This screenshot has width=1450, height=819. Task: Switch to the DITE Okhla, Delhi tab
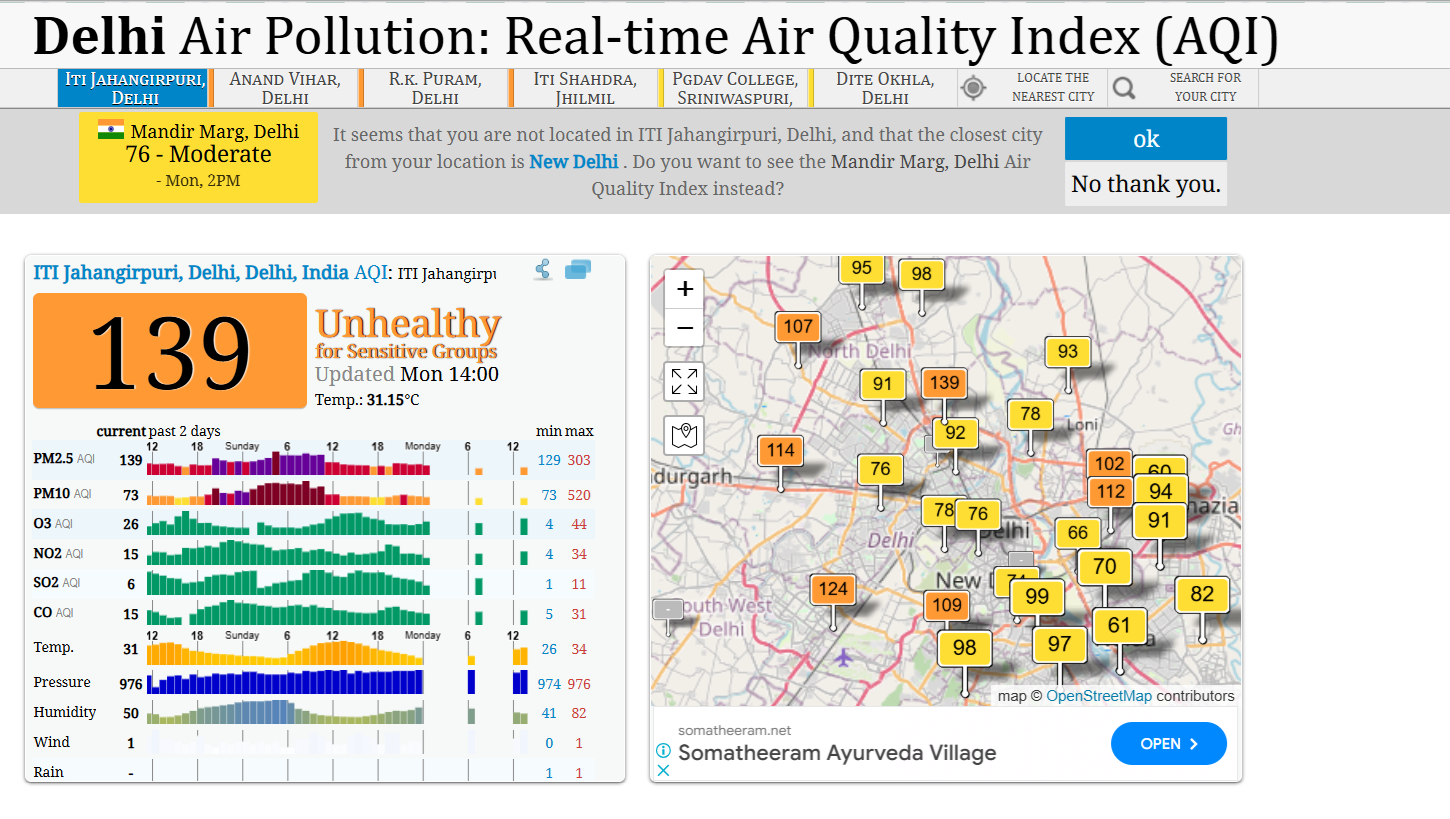pyautogui.click(x=885, y=88)
